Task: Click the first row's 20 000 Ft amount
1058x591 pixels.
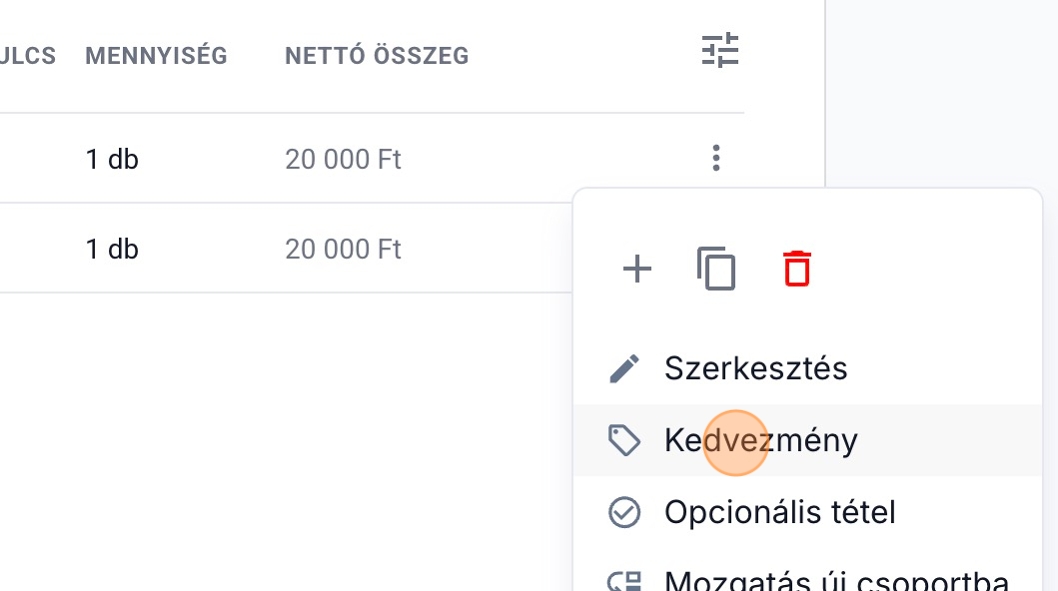Action: [343, 159]
